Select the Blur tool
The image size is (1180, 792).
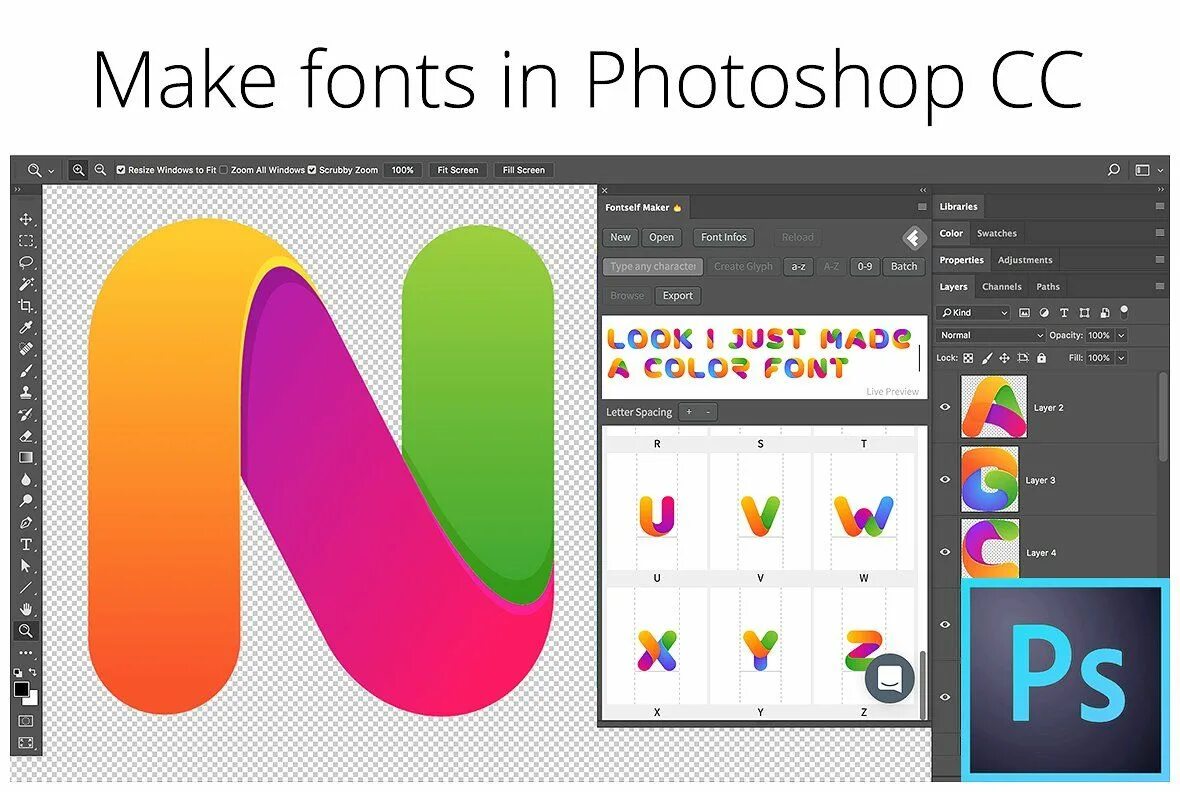point(26,479)
